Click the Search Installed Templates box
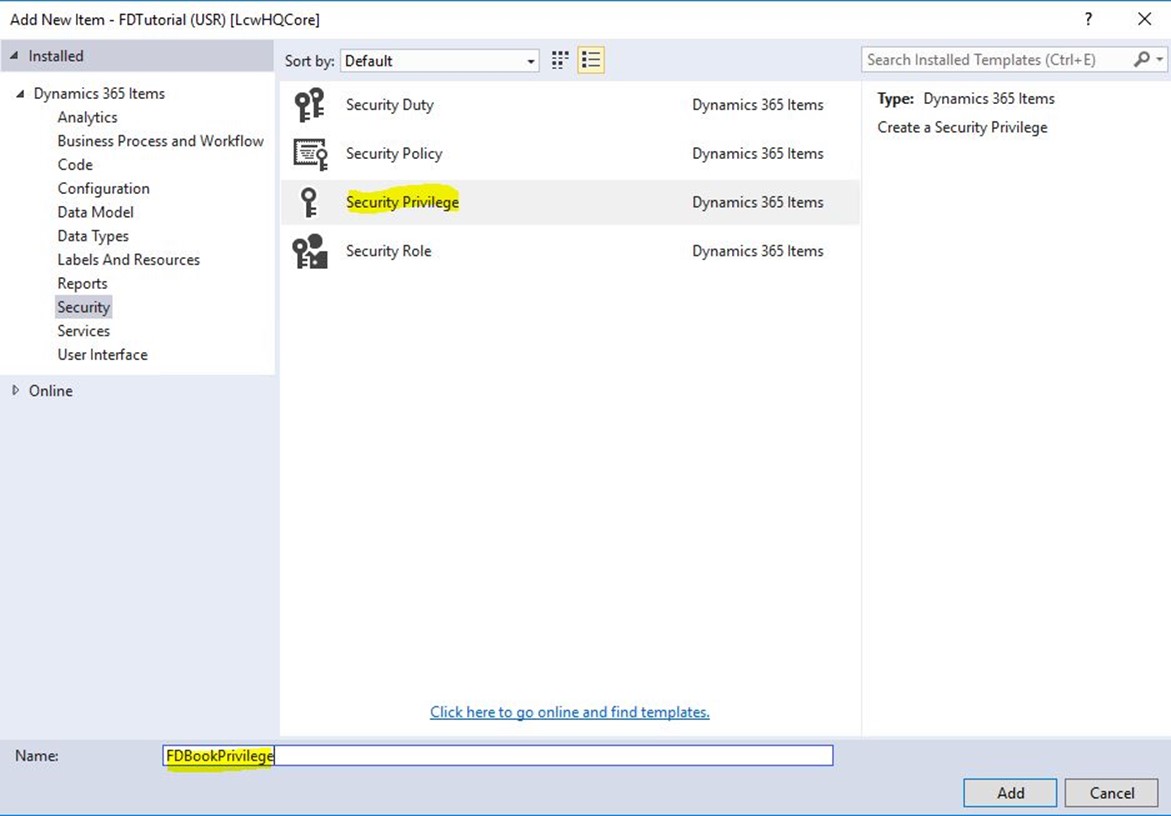Image resolution: width=1171 pixels, height=816 pixels. 997,60
